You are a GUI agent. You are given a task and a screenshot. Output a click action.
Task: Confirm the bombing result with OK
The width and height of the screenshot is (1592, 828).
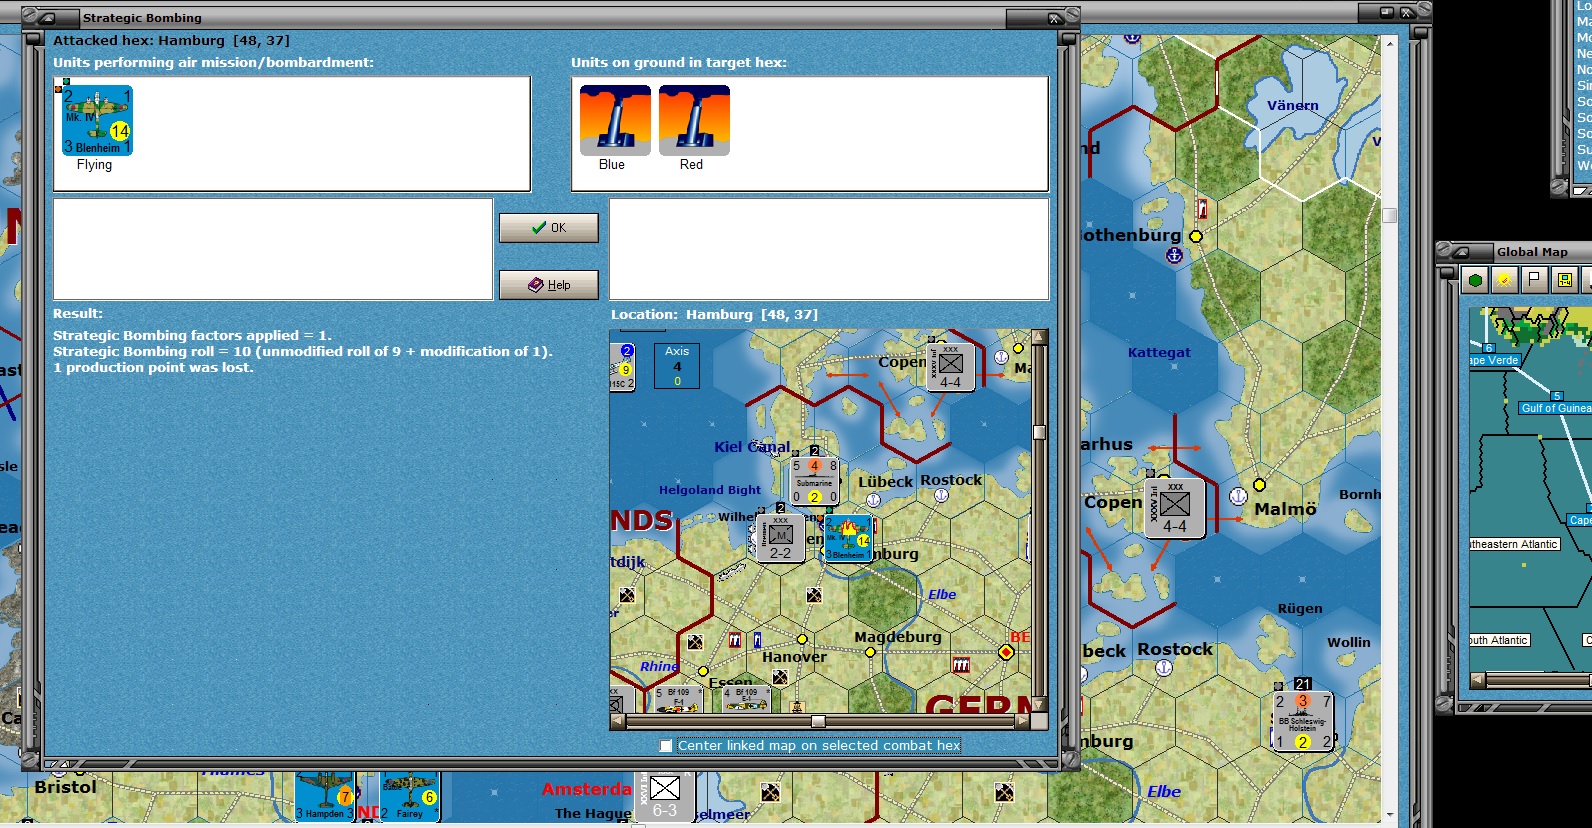coord(549,228)
